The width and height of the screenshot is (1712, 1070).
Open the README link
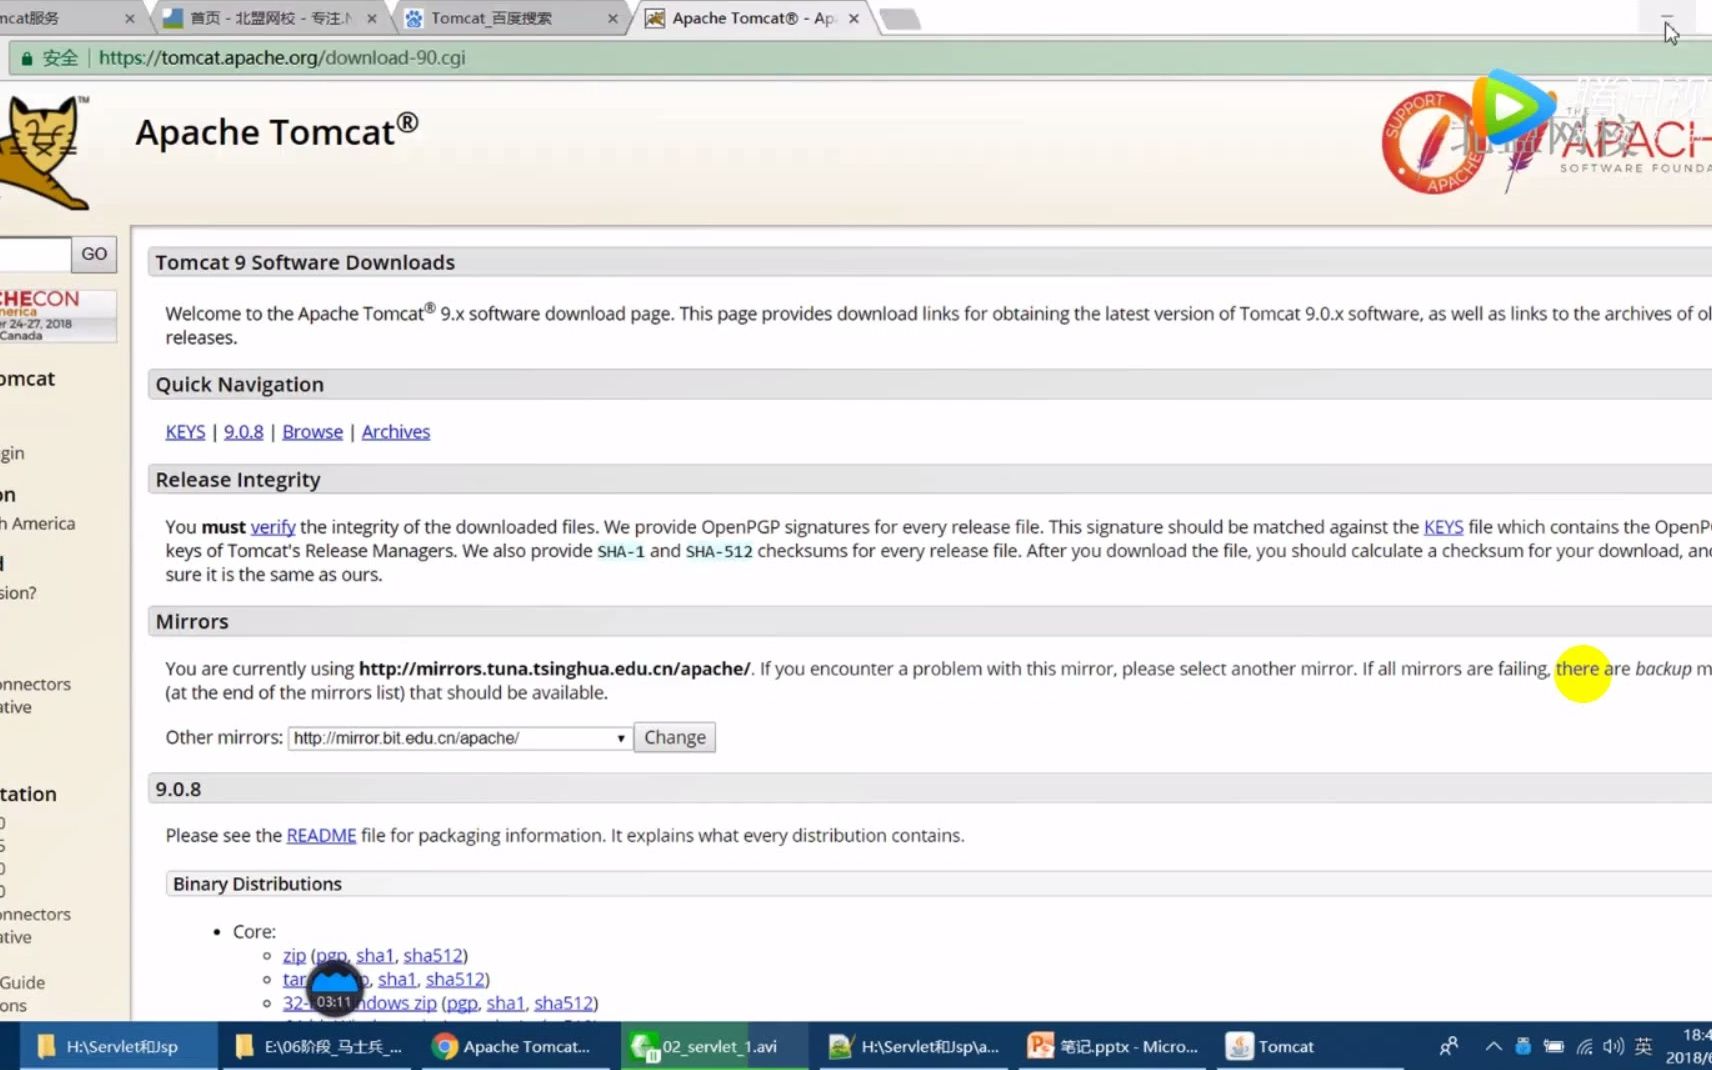pos(321,835)
